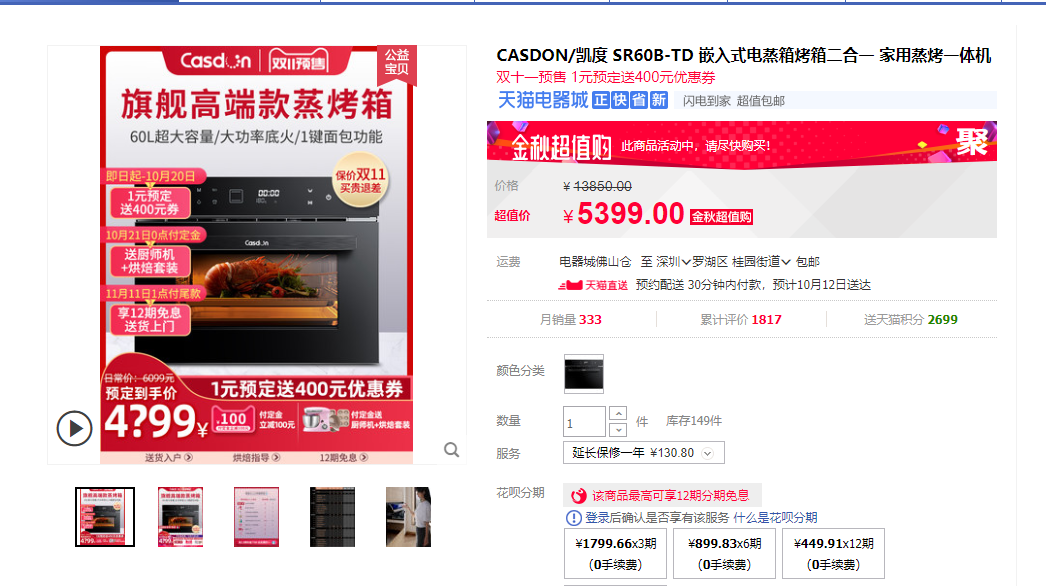Open the extended warranty service dropdown
The image size is (1046, 586).
point(644,453)
